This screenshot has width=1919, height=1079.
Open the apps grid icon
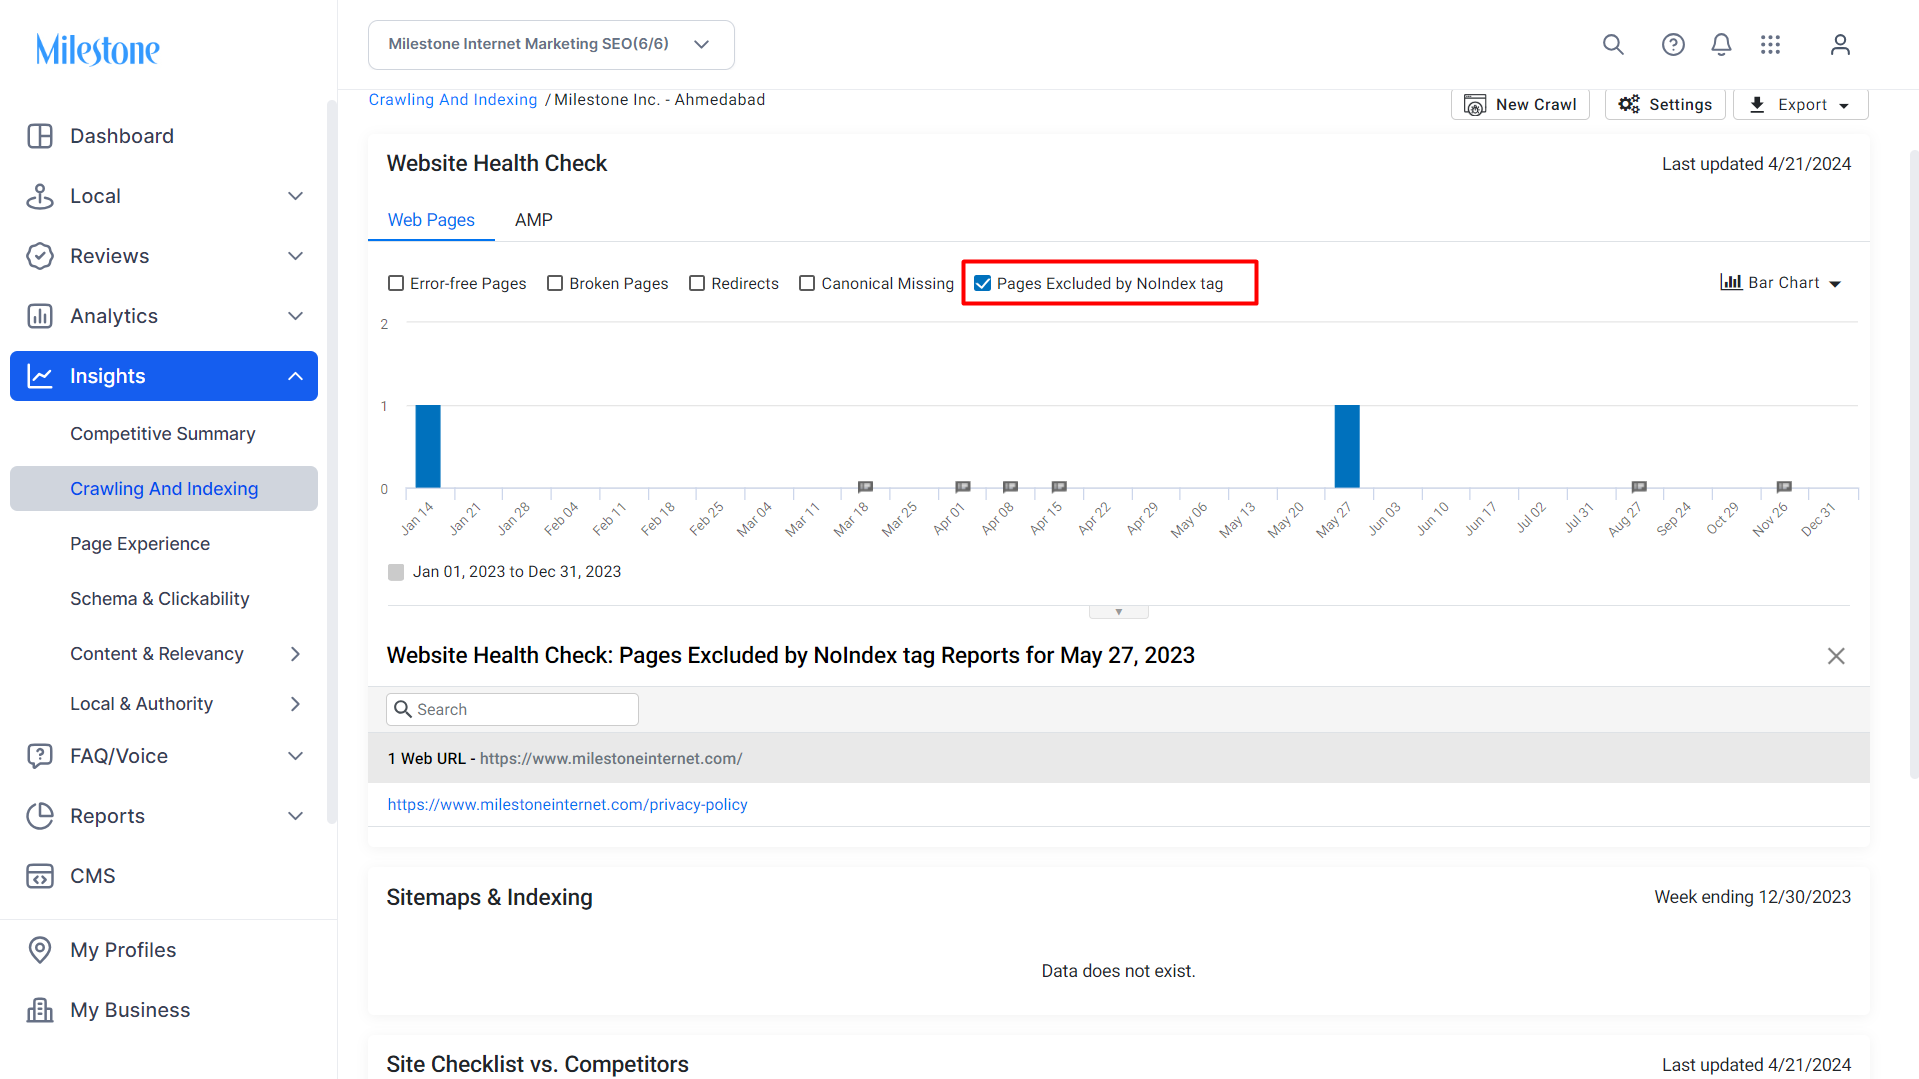(x=1771, y=45)
